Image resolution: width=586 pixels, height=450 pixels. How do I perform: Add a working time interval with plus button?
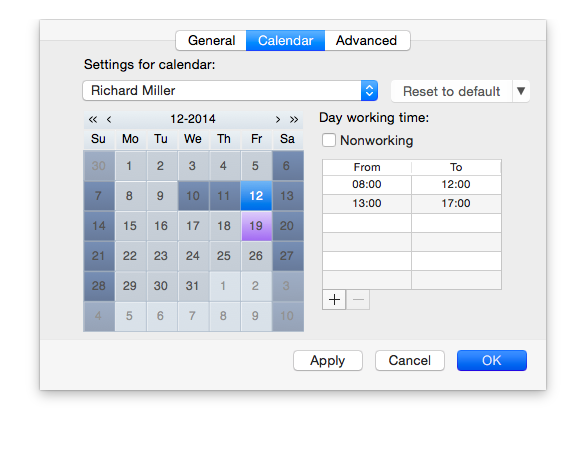point(334,300)
